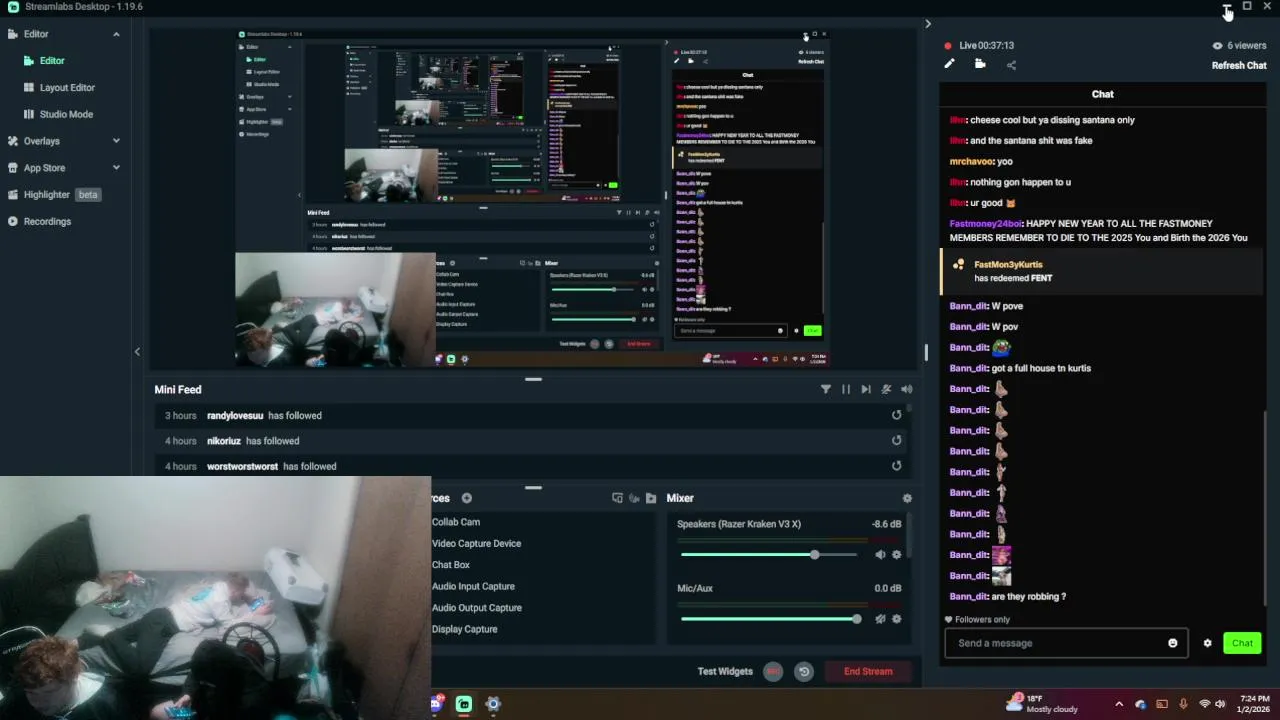1280x720 pixels.
Task: Toggle the Mini Feed alert mute icon
Action: [x=886, y=389]
